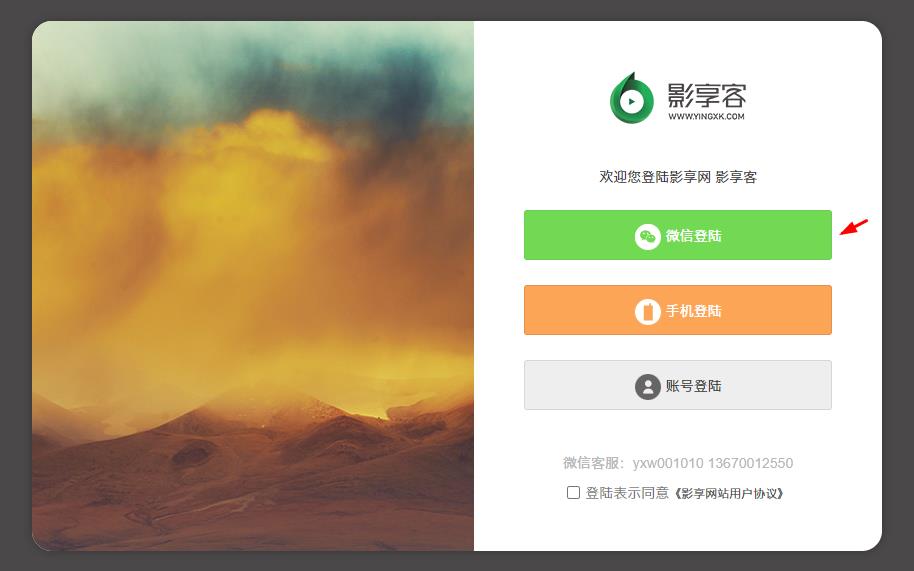
Task: Open the 《影享网站用户协议》 link
Action: [729, 494]
